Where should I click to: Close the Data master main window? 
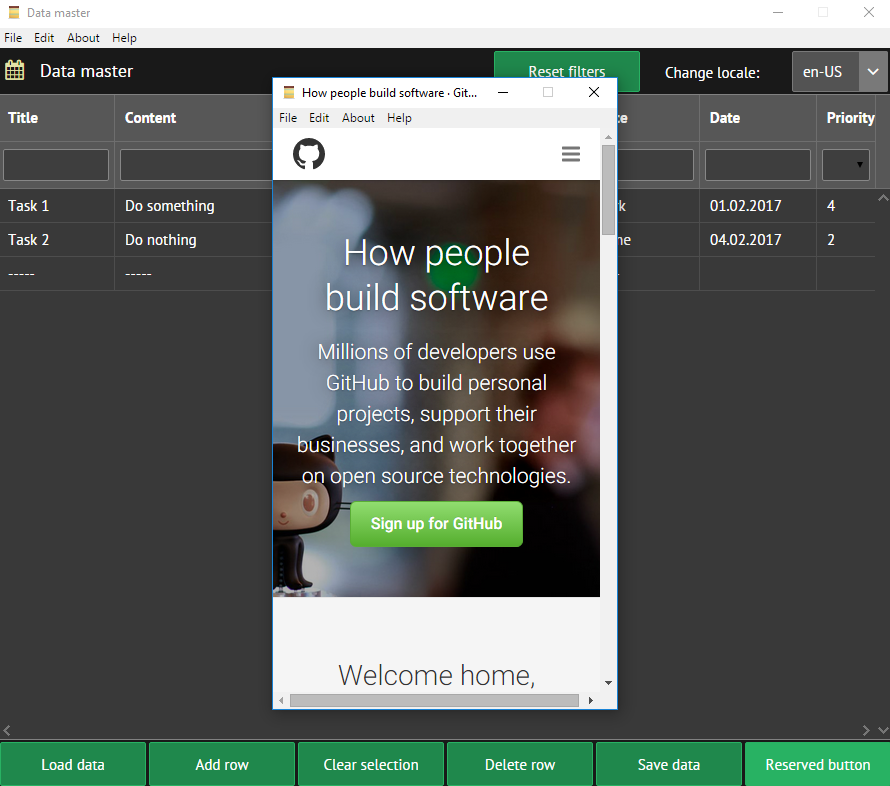point(868,12)
